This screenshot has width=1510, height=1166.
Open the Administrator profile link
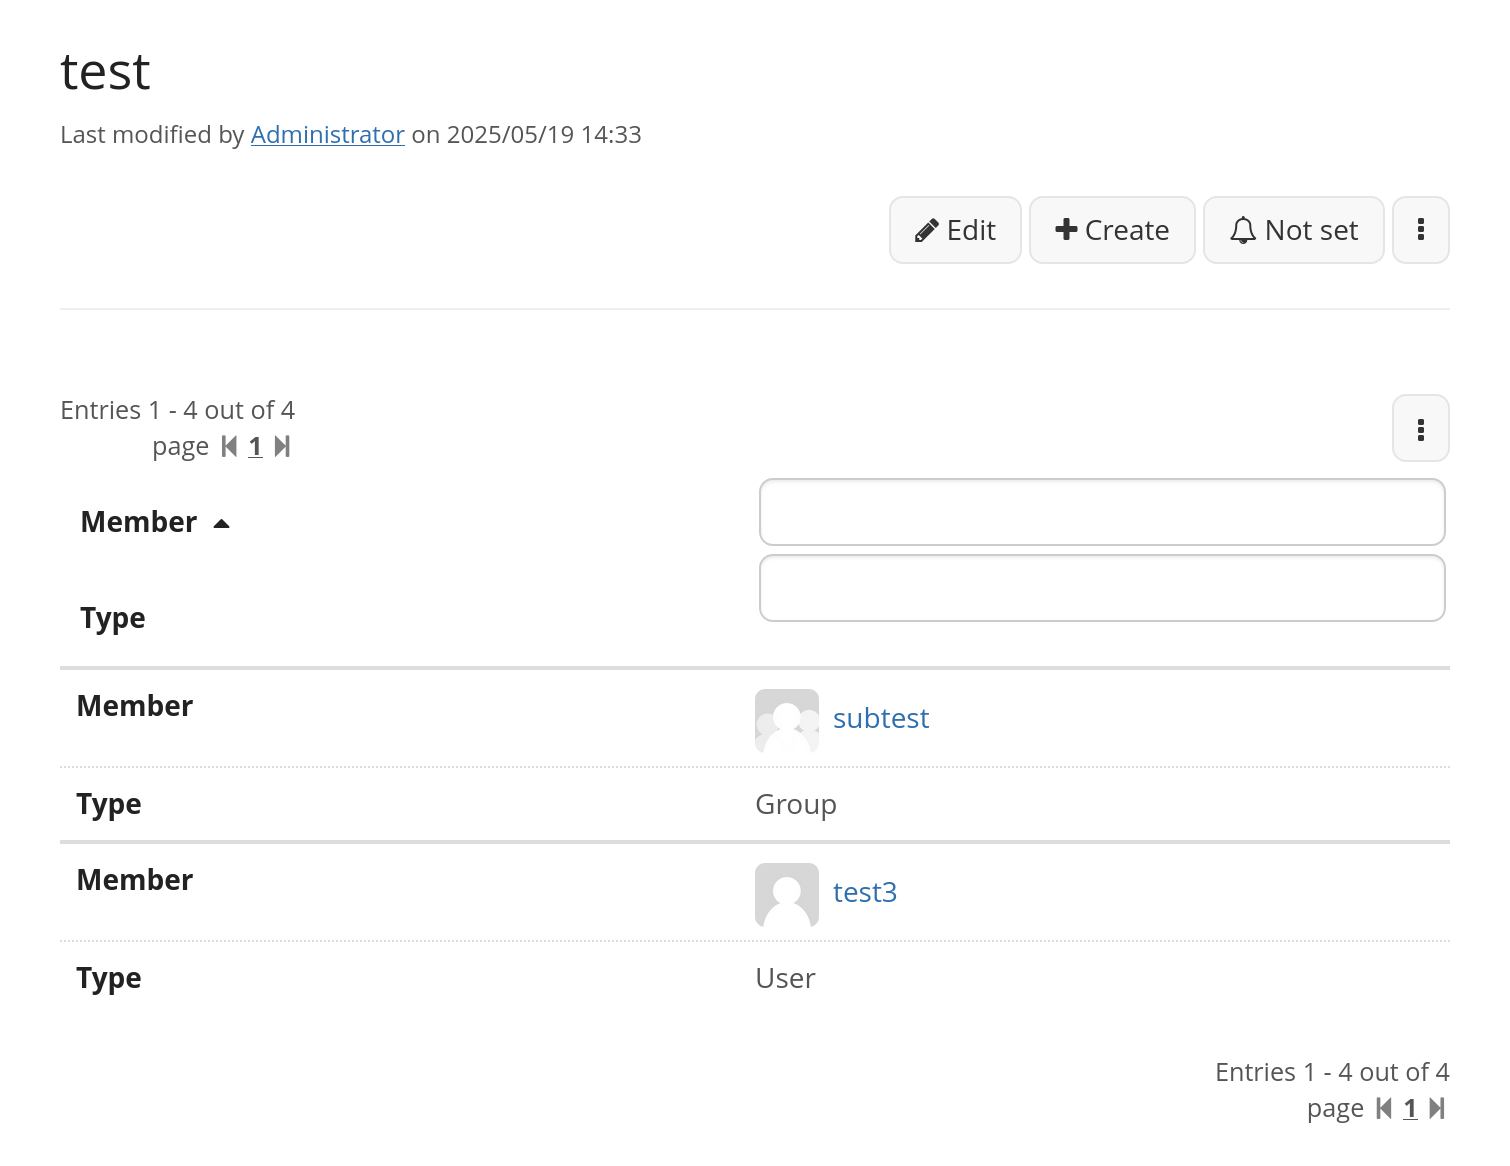[x=328, y=135]
